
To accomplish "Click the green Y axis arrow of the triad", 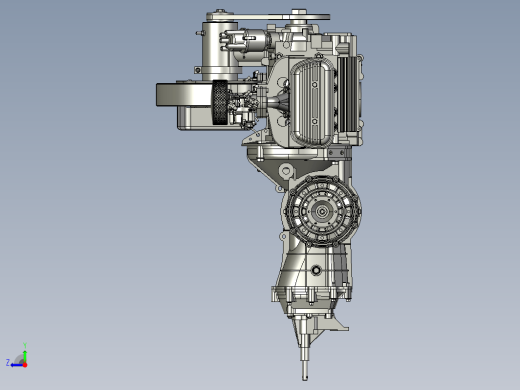I will [25, 355].
